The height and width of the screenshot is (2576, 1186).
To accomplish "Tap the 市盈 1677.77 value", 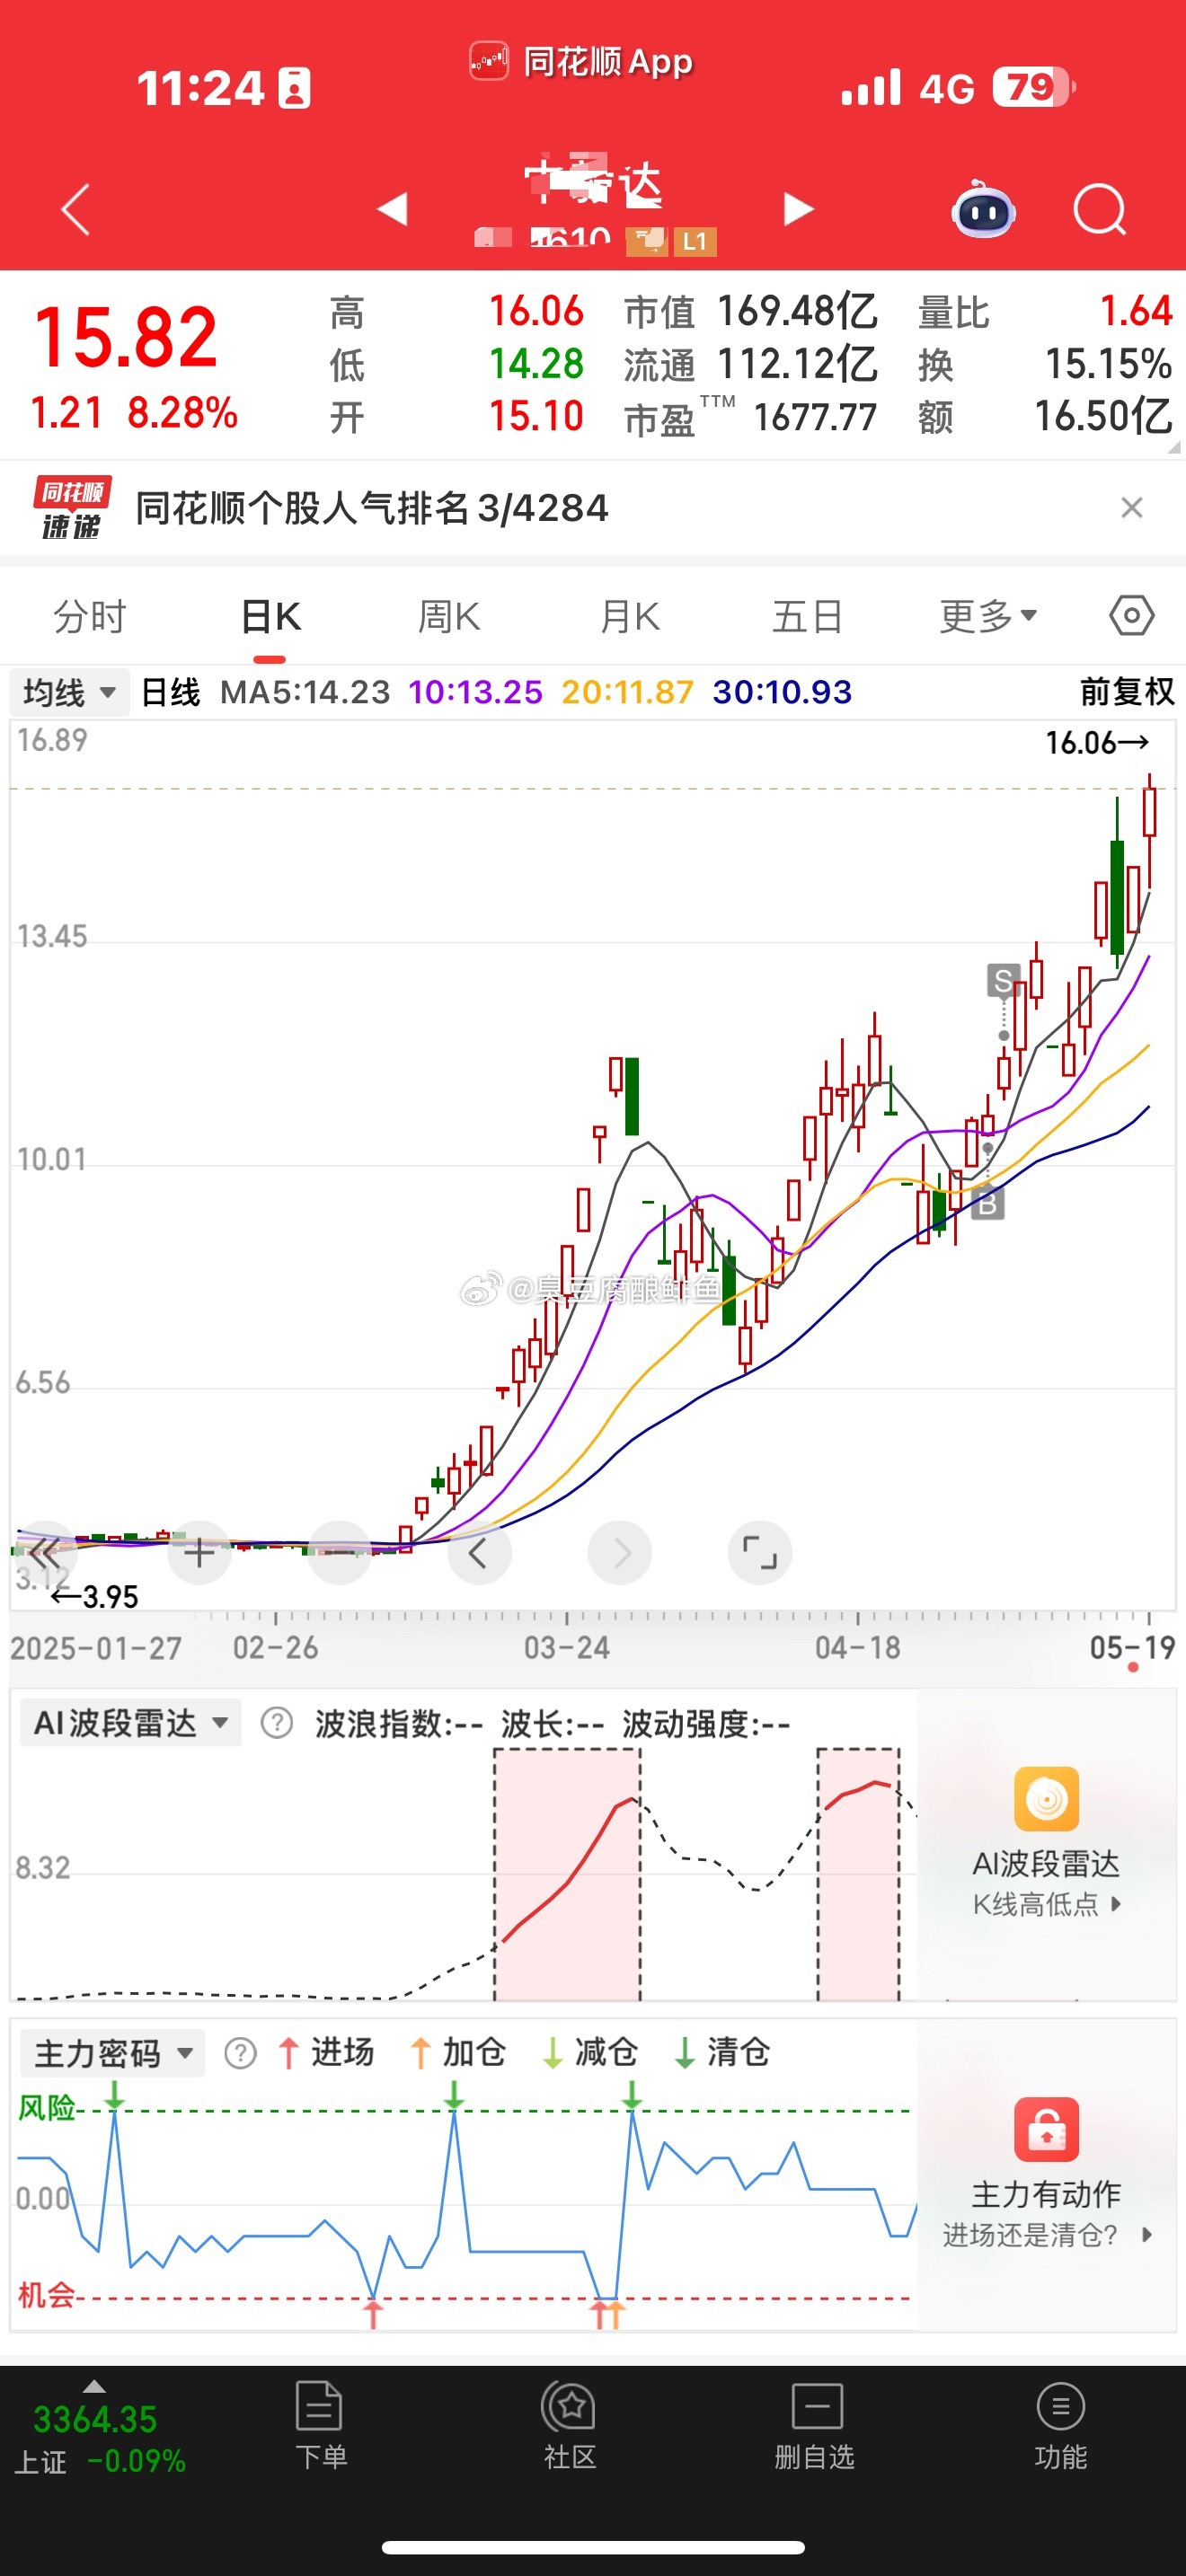I will point(815,417).
